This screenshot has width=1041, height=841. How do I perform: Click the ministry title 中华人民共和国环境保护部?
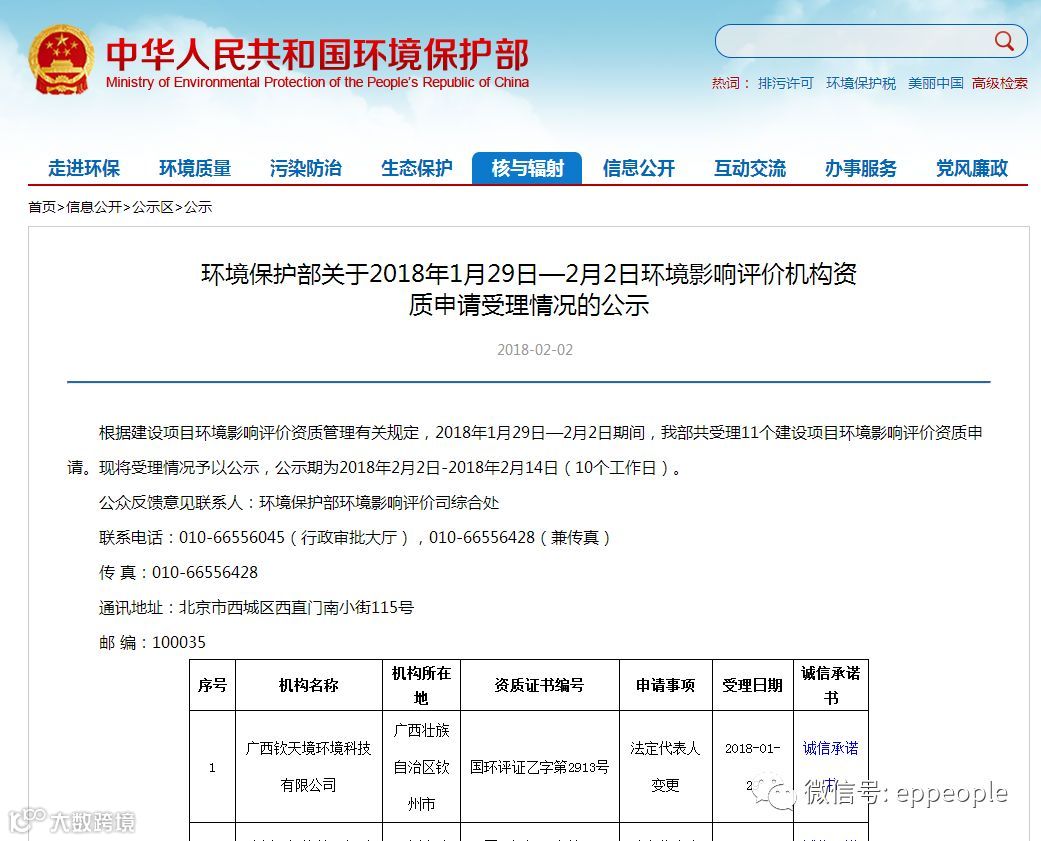pyautogui.click(x=317, y=54)
